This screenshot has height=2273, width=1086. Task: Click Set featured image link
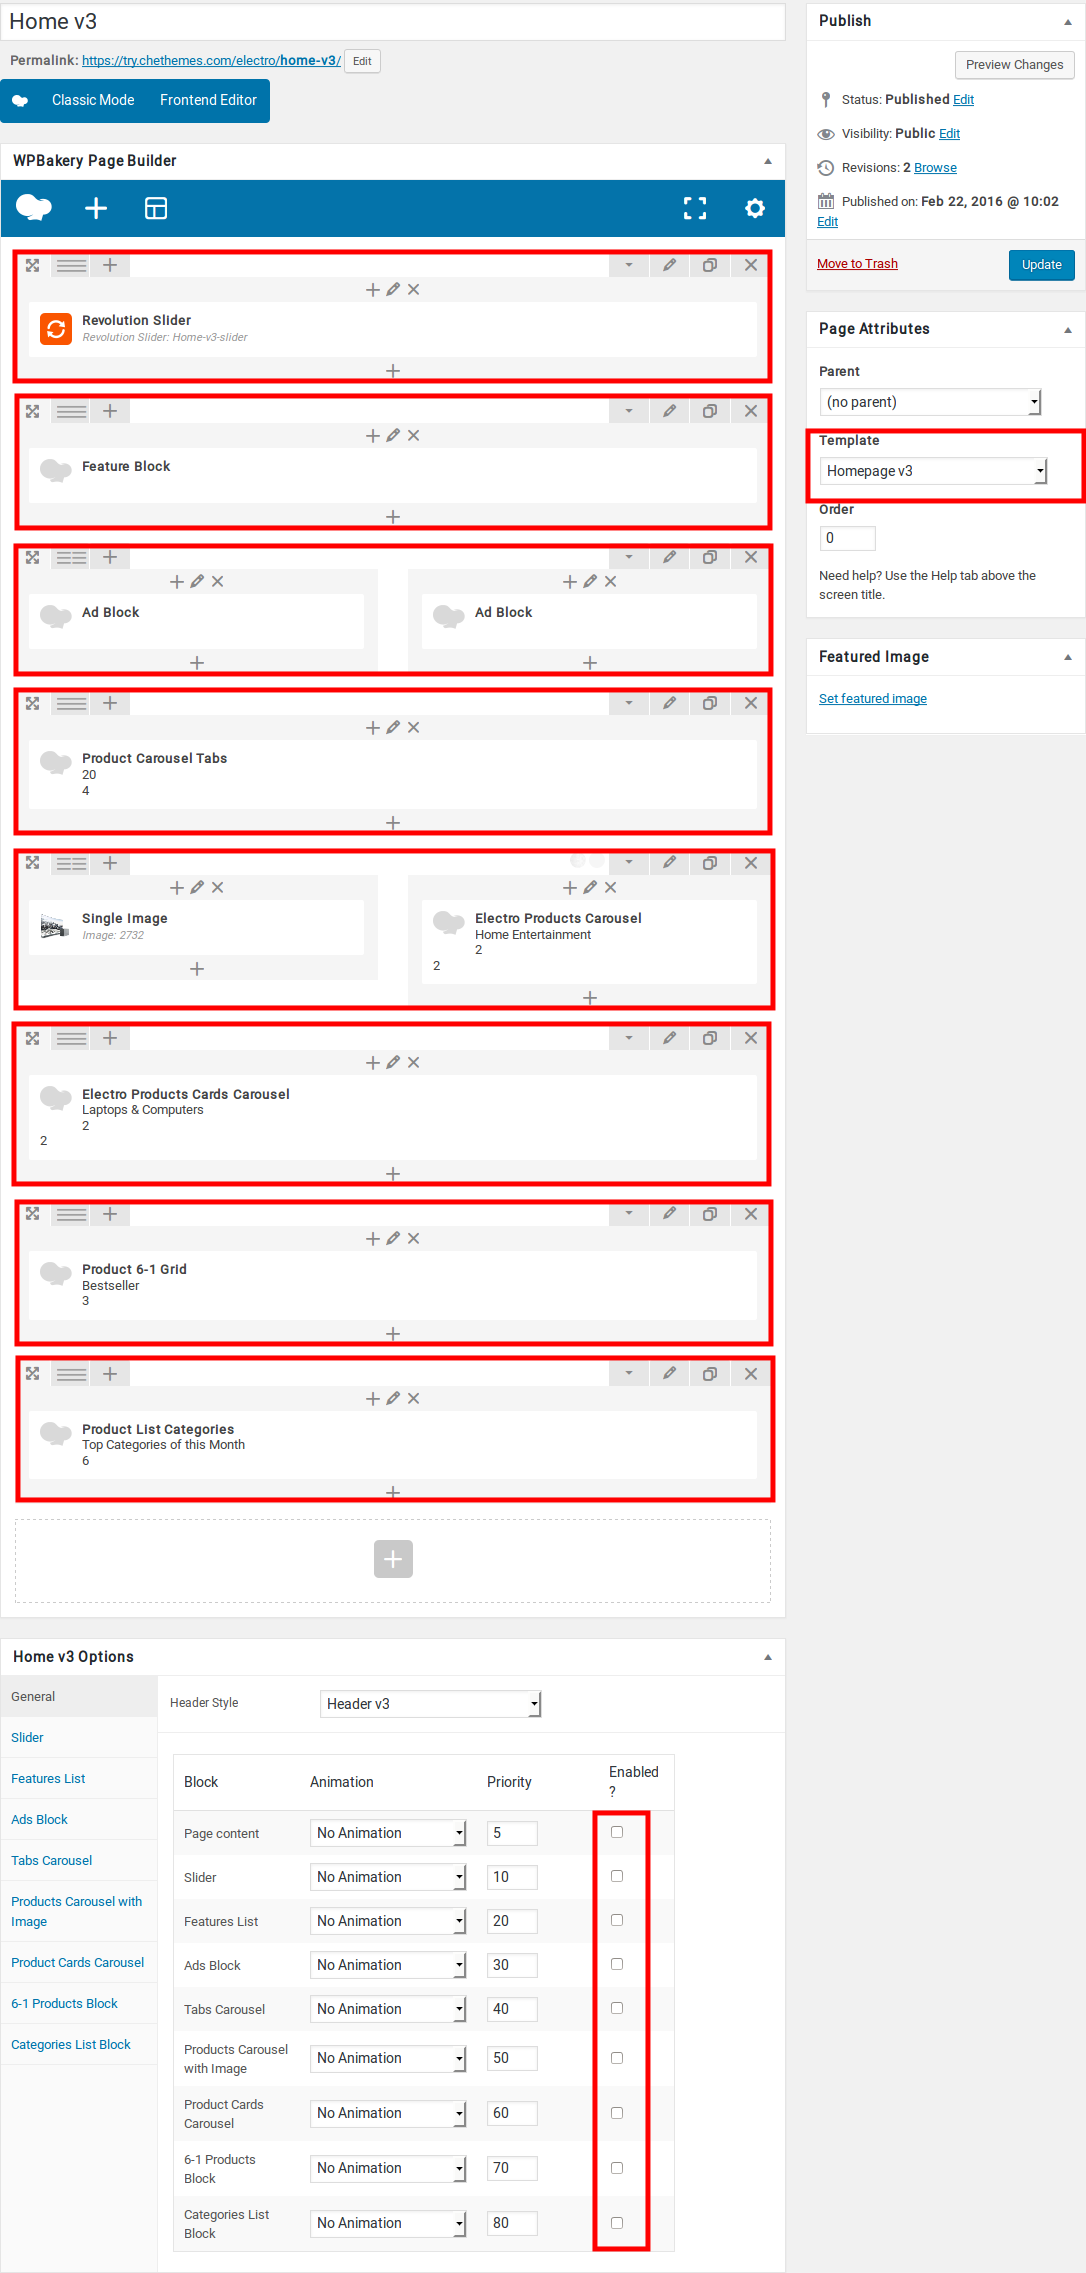point(873,699)
